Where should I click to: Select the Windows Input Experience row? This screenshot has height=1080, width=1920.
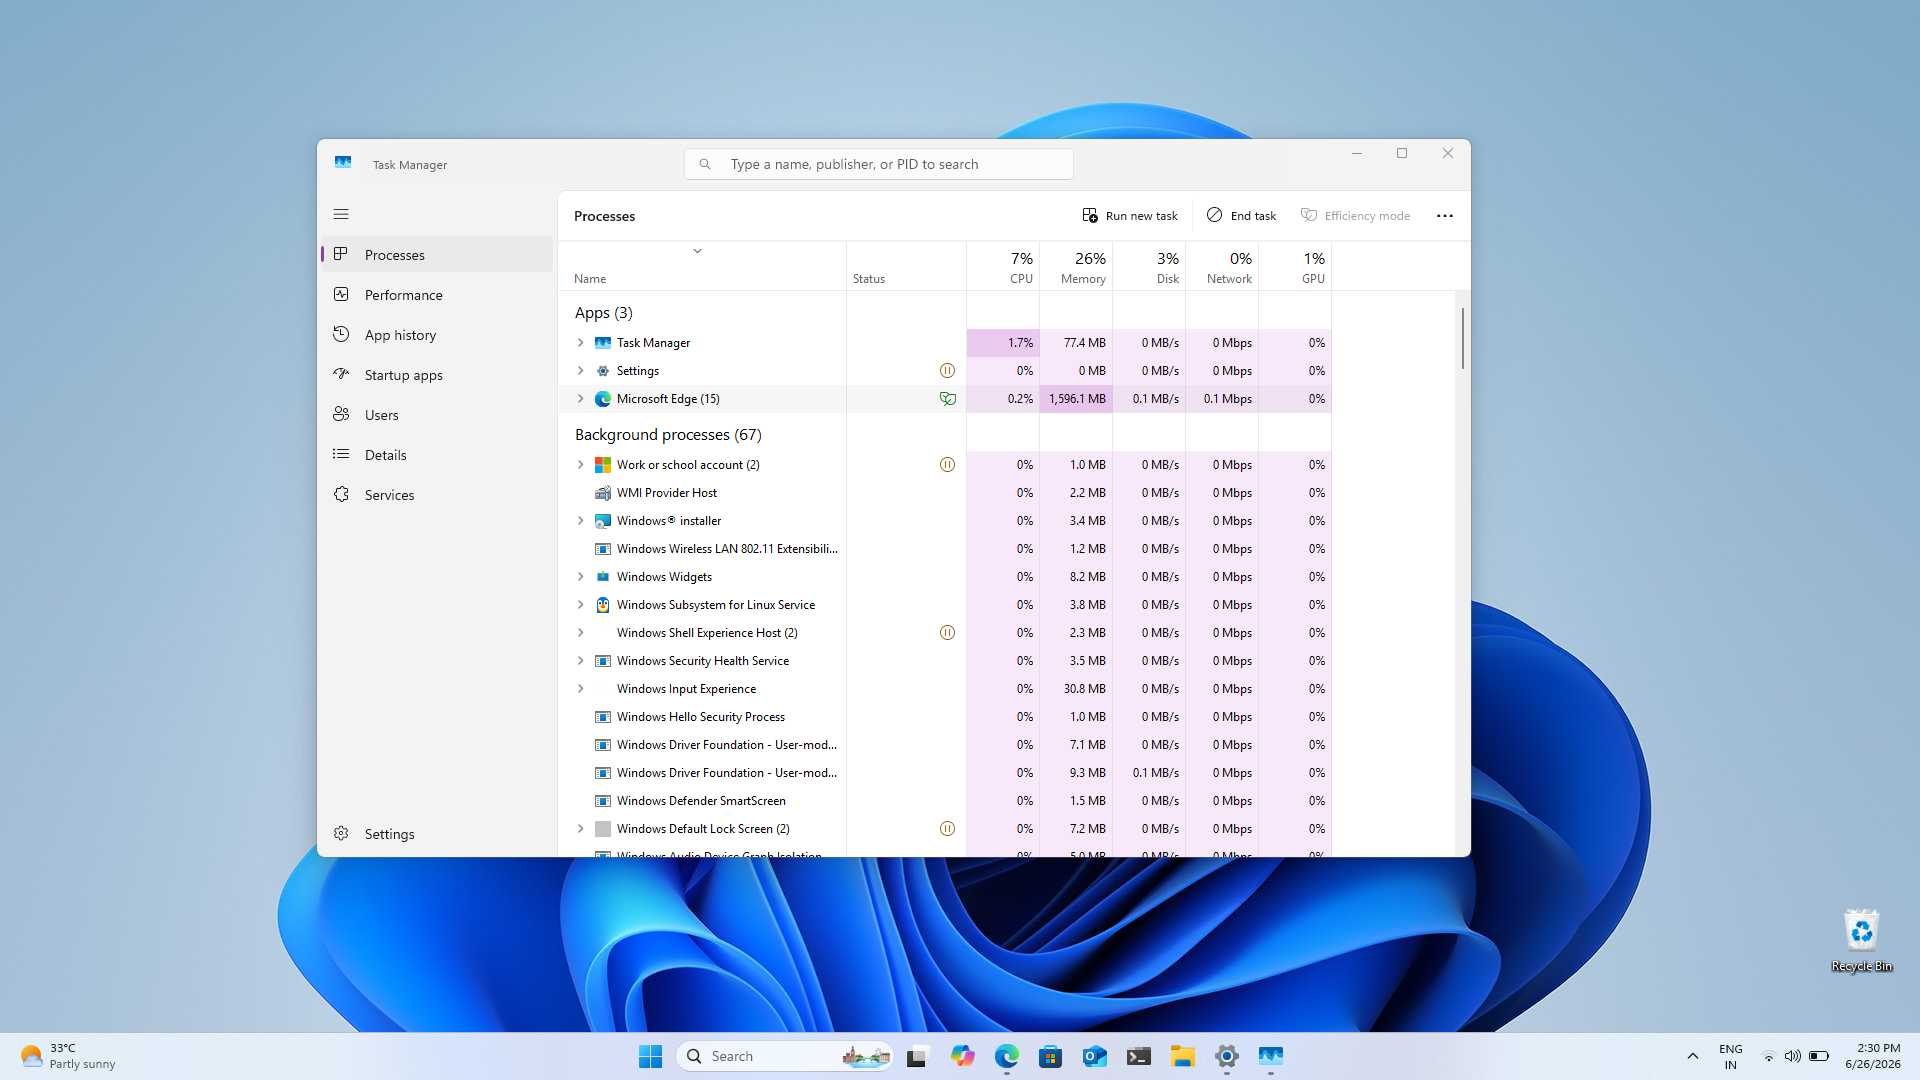point(945,689)
